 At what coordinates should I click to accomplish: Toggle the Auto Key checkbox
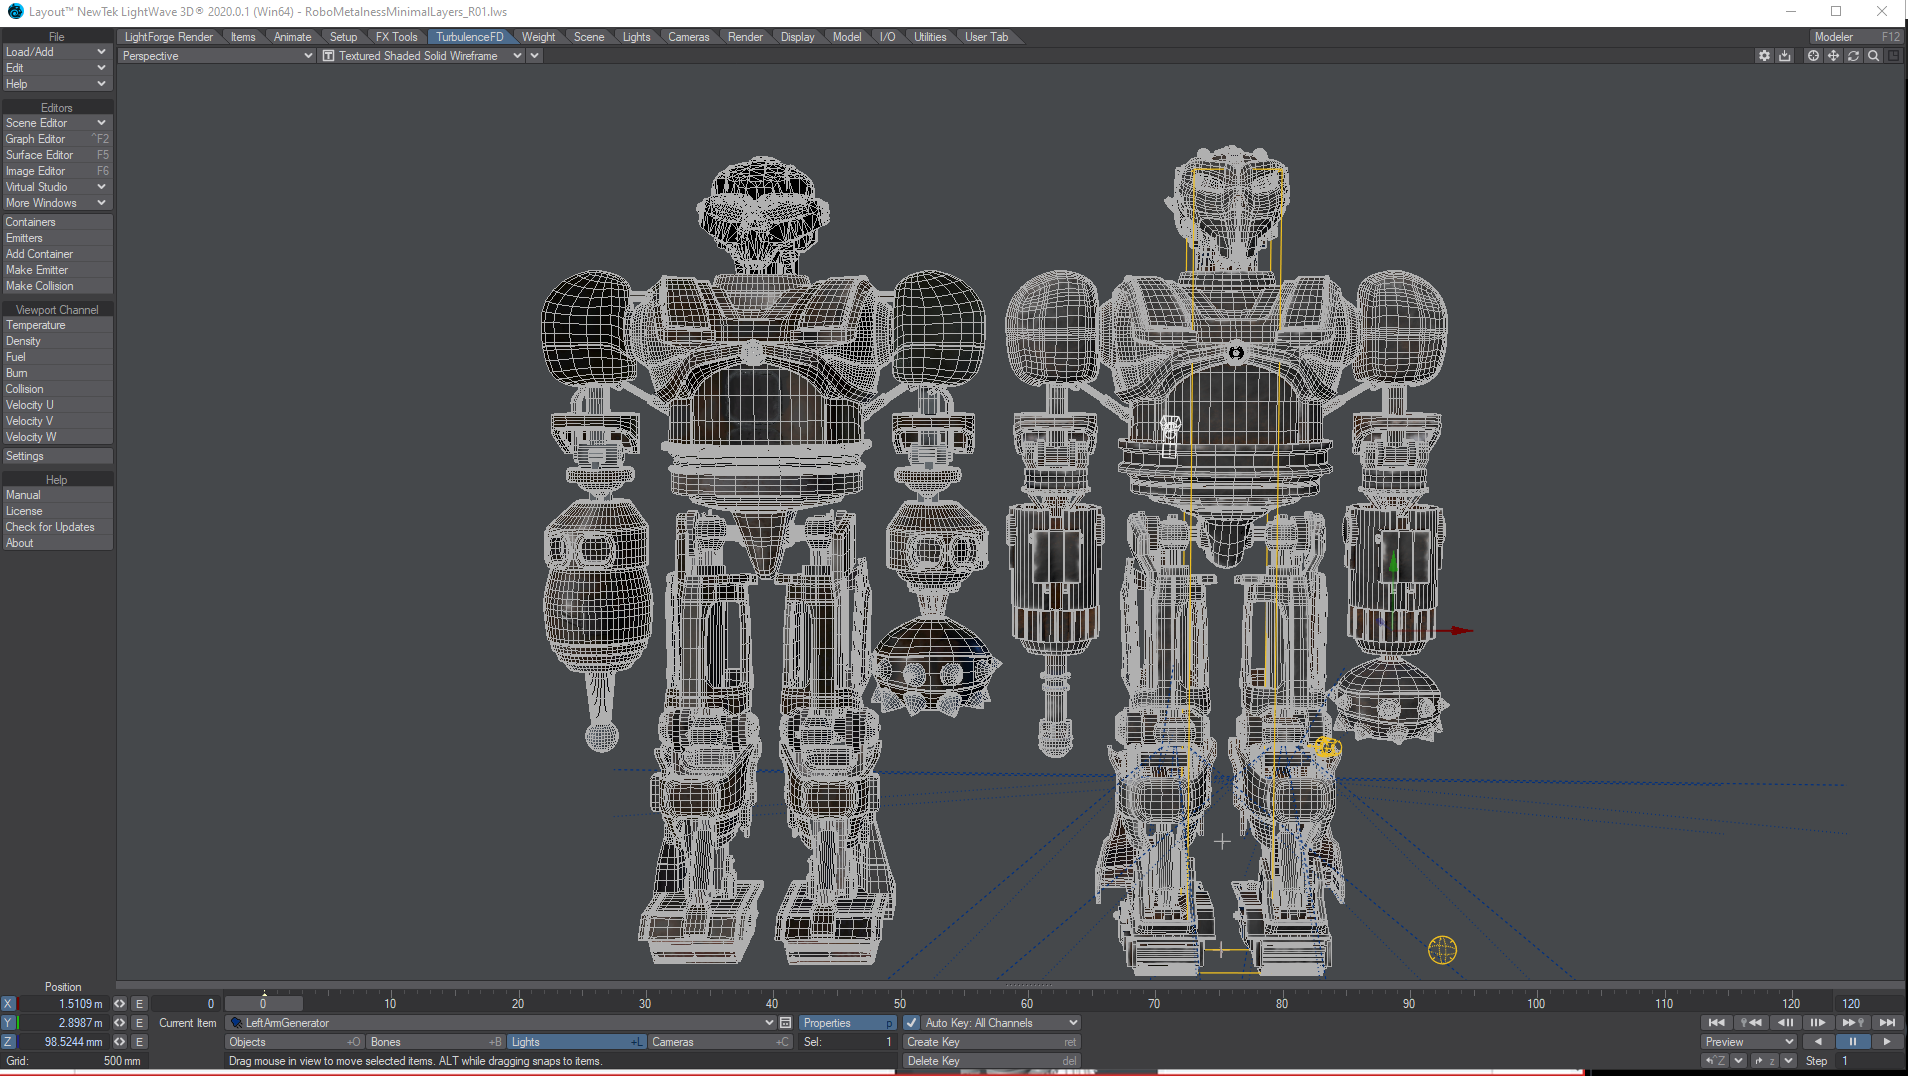tap(911, 1023)
